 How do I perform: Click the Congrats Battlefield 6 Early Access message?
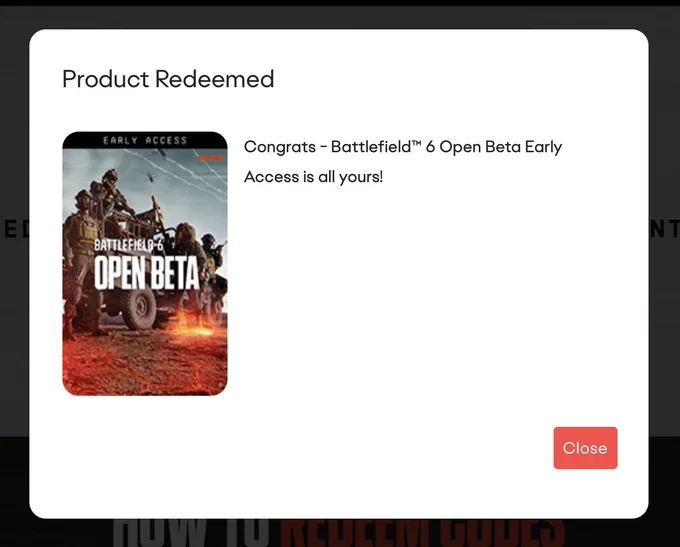pos(403,162)
